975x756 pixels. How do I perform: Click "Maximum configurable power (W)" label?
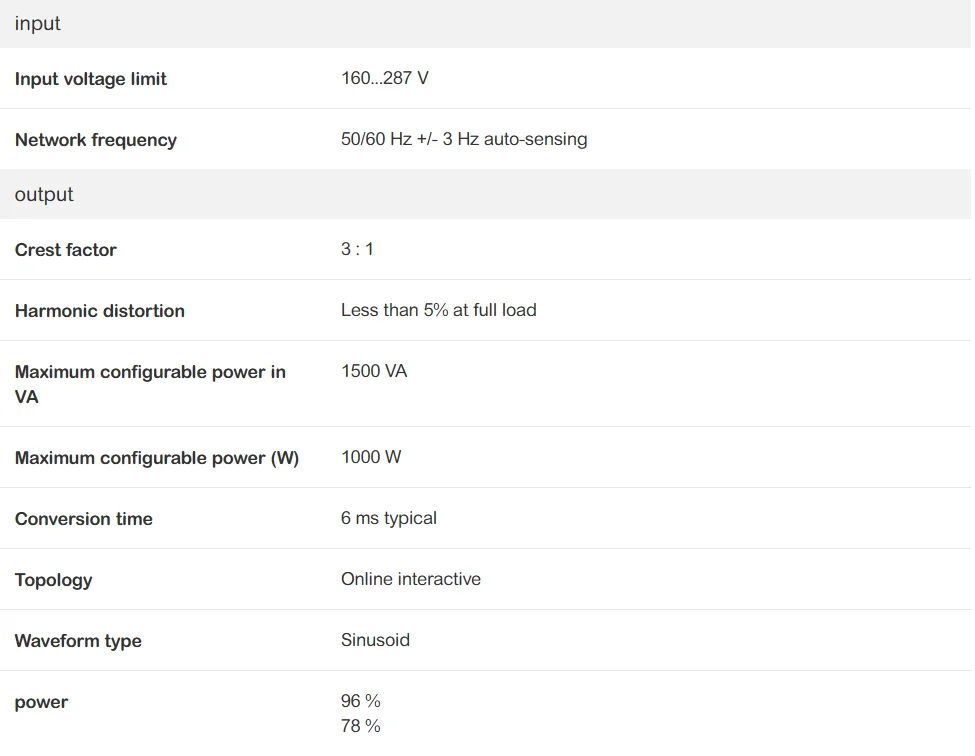click(x=157, y=458)
